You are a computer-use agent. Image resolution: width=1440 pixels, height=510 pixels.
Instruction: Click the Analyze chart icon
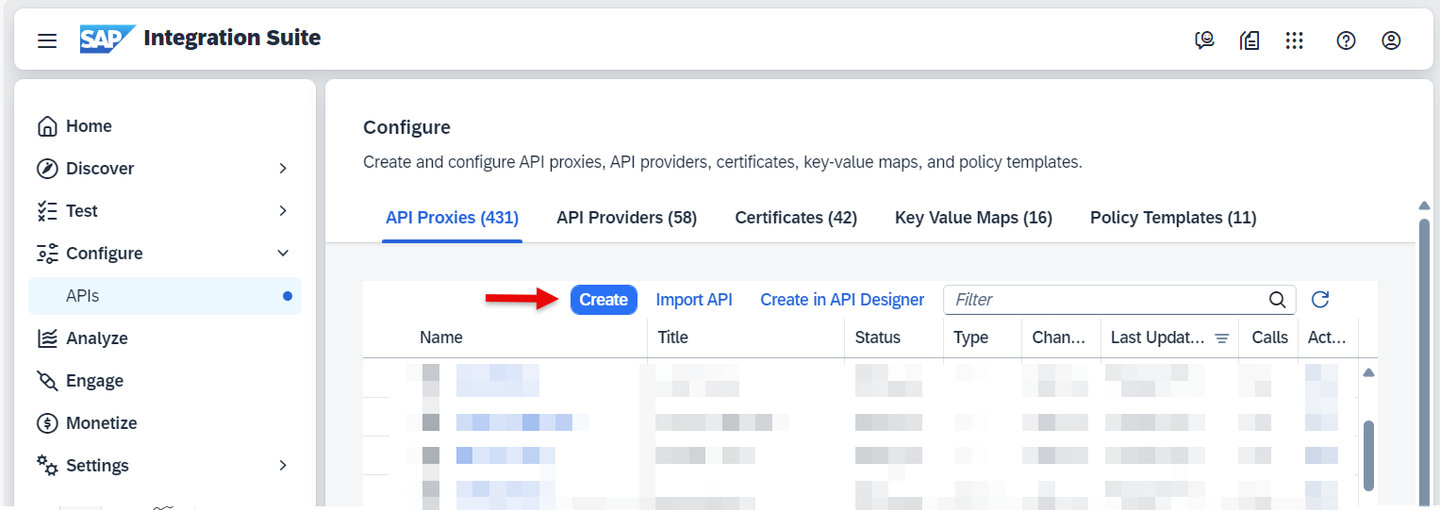pyautogui.click(x=47, y=338)
